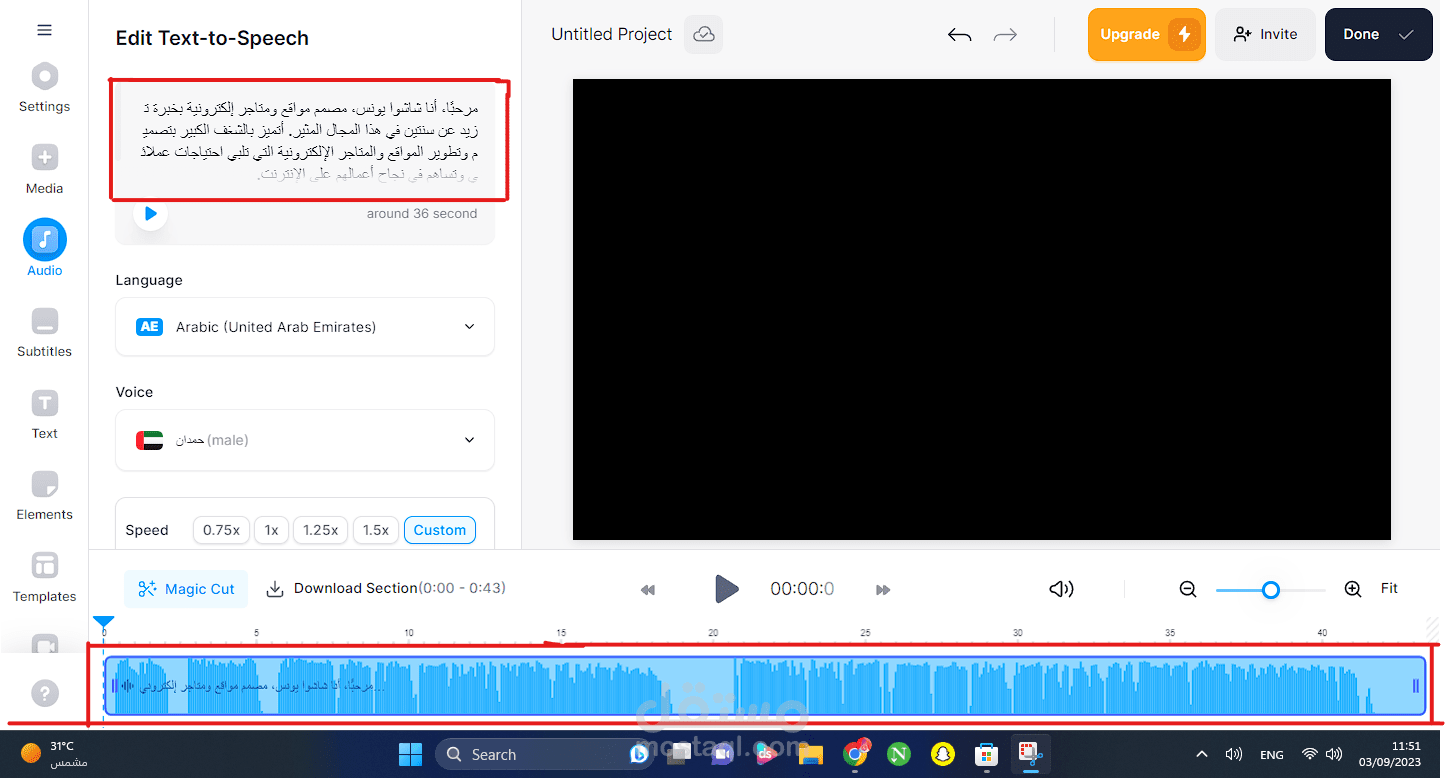Viewport: 1445px width, 778px height.
Task: Skip backward in the timeline
Action: tap(648, 590)
